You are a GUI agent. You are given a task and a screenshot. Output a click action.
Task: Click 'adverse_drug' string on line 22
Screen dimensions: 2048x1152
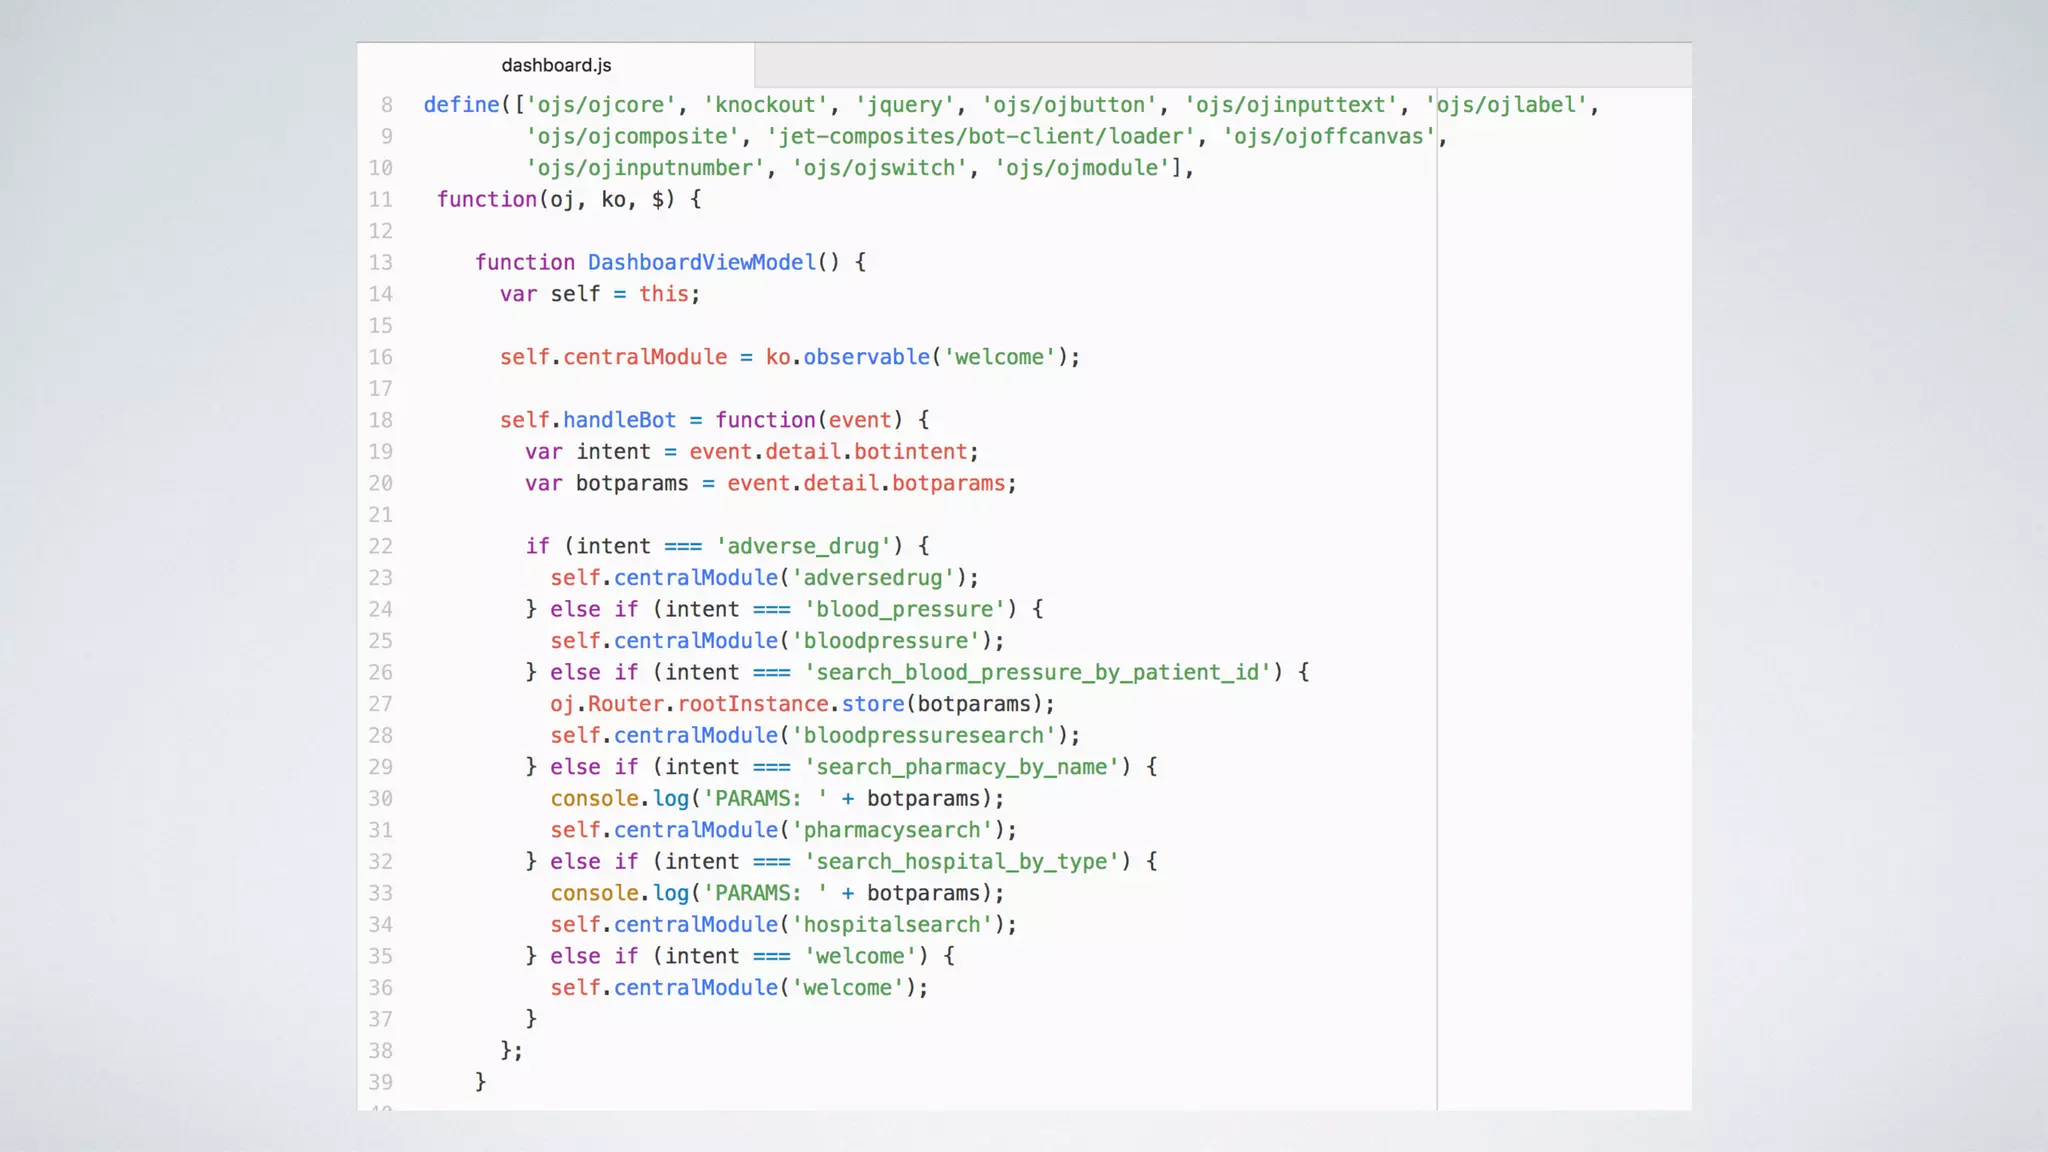803,546
